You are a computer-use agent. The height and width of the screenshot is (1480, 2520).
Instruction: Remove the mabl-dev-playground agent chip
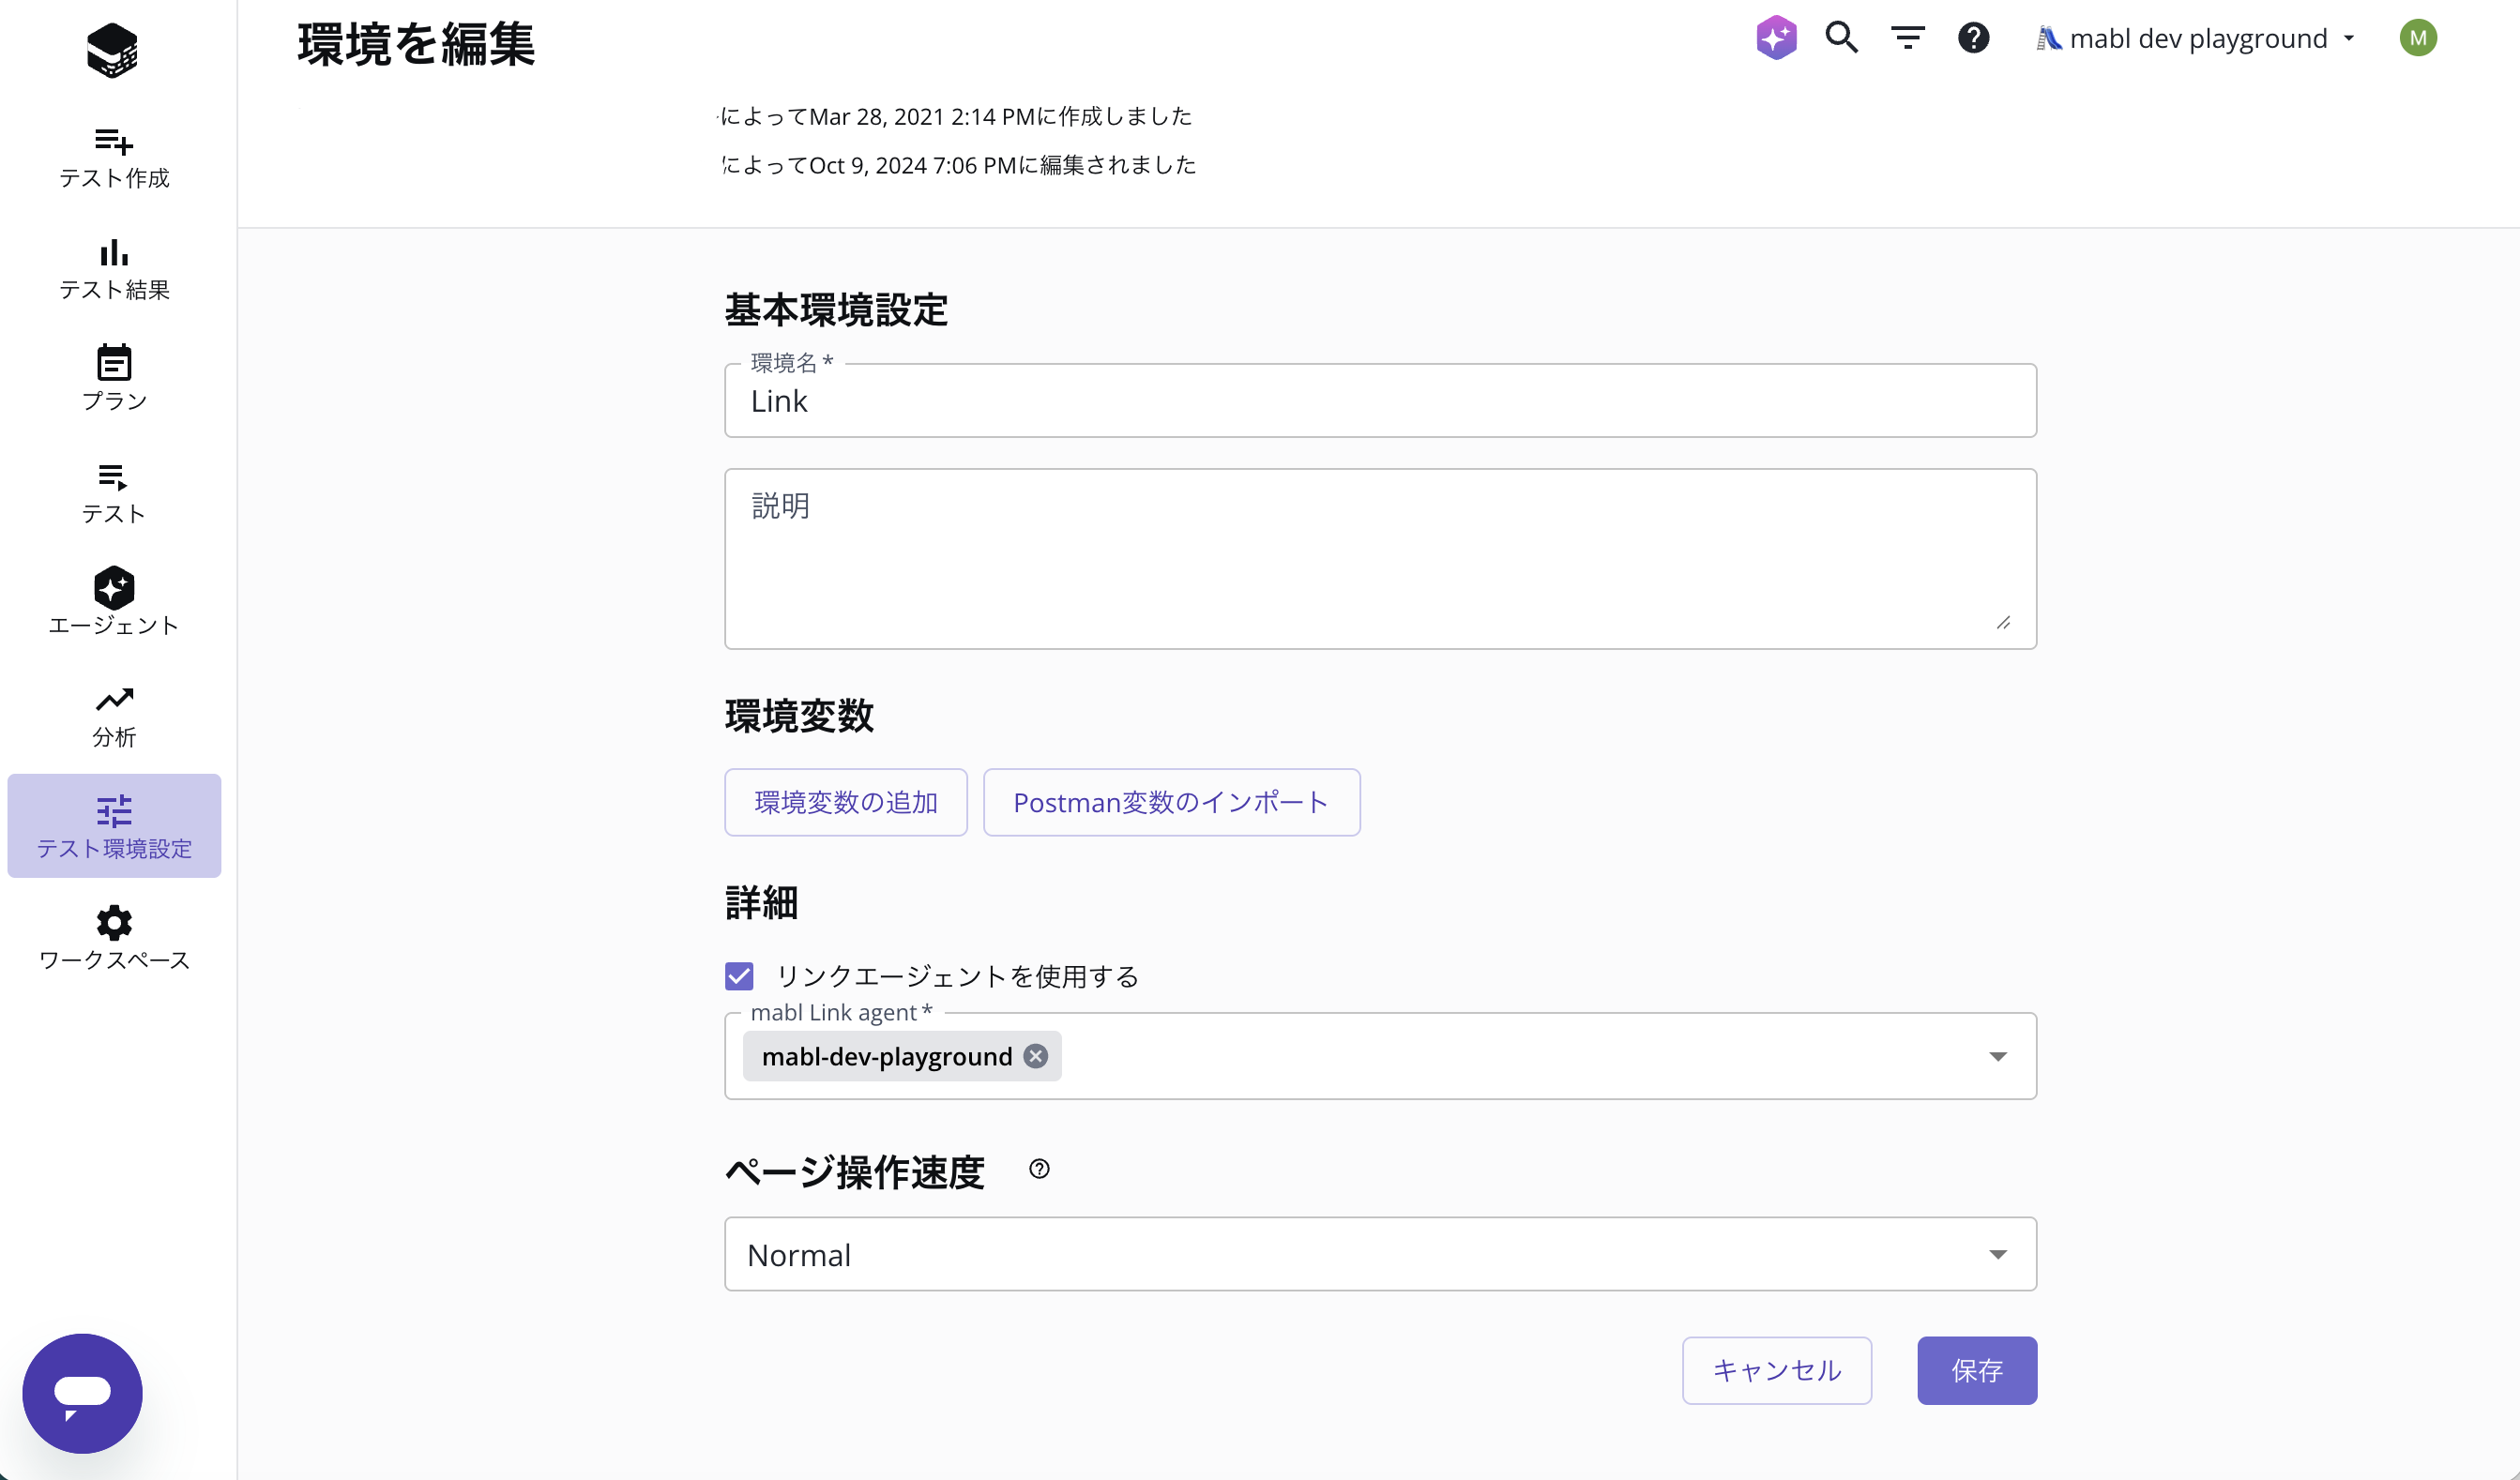[x=1036, y=1056]
